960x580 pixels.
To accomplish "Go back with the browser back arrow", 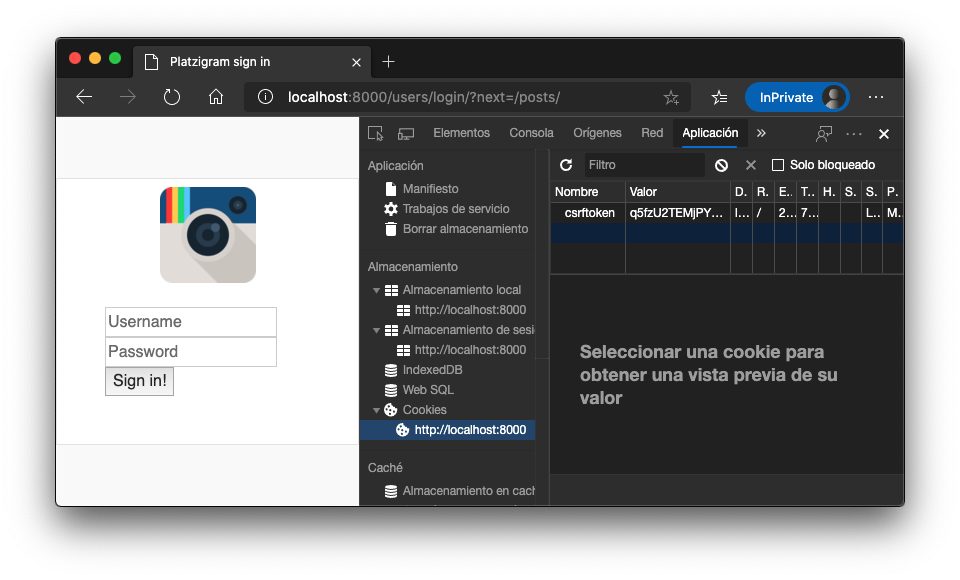I will pyautogui.click(x=84, y=97).
